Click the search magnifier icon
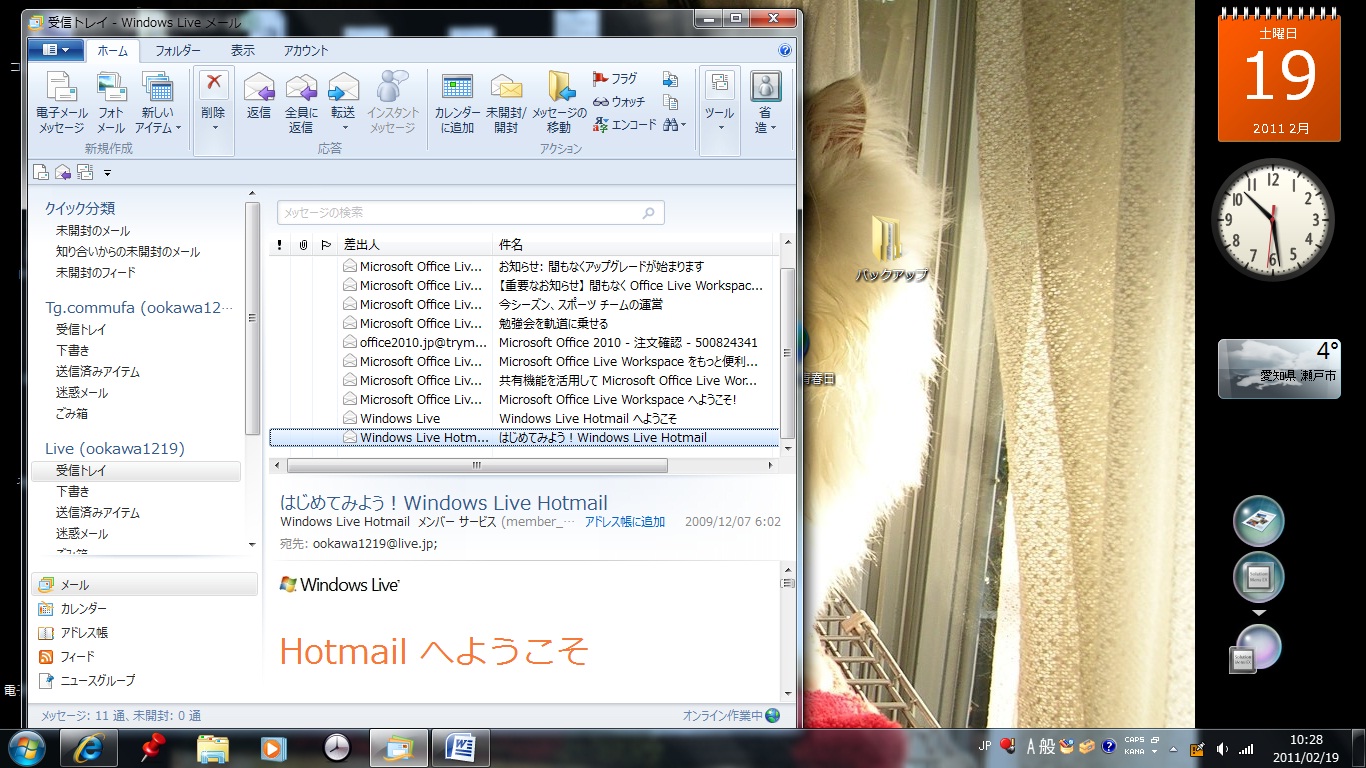 649,212
